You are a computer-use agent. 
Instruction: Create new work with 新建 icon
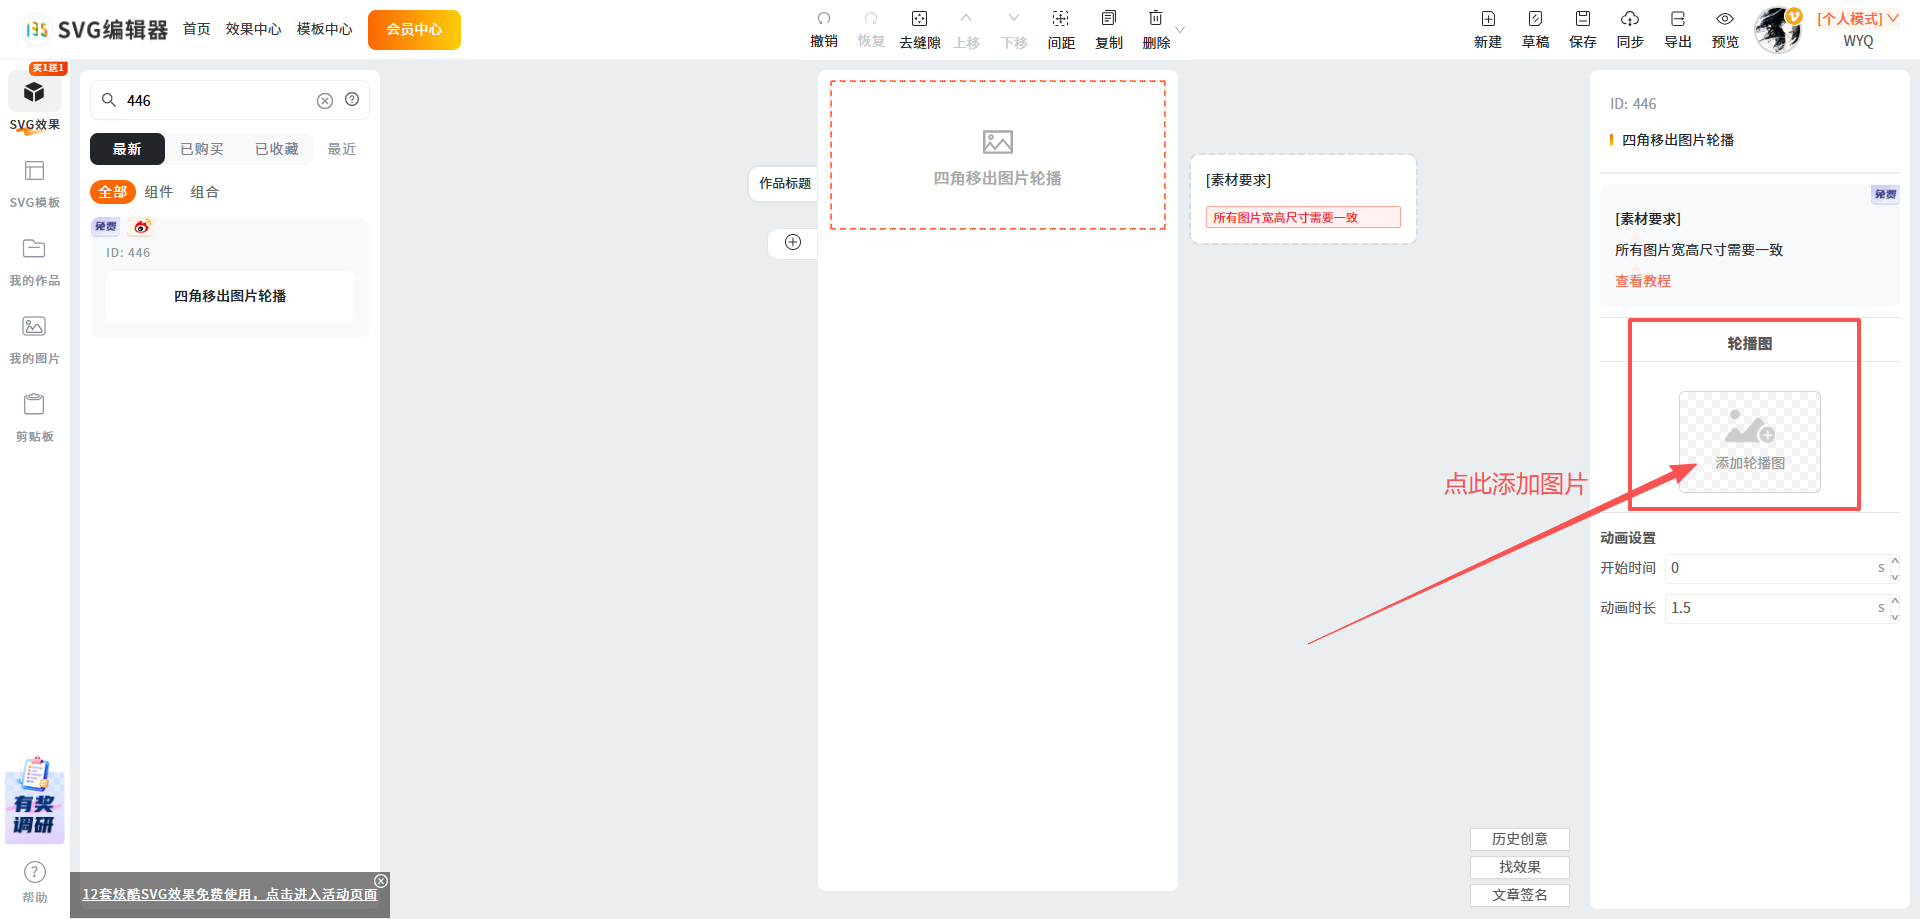(1488, 19)
